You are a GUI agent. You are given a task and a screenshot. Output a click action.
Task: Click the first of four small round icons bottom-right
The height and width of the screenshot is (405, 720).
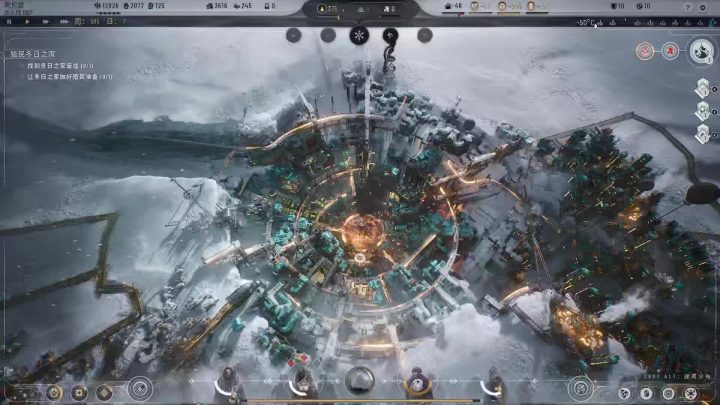click(x=624, y=393)
